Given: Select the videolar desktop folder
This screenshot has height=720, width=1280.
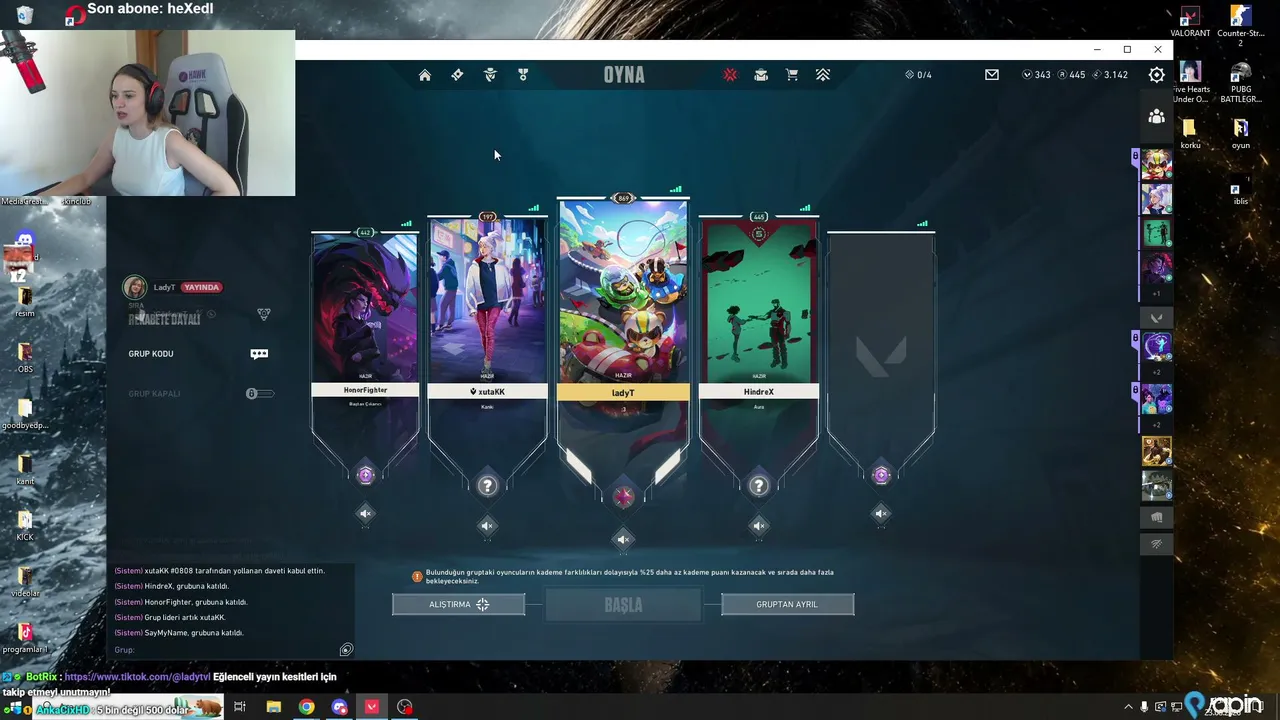Looking at the screenshot, I should tap(25, 582).
